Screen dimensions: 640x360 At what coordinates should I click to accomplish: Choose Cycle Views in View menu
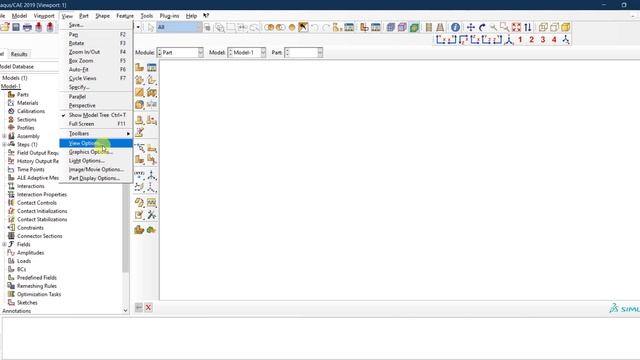point(96,78)
